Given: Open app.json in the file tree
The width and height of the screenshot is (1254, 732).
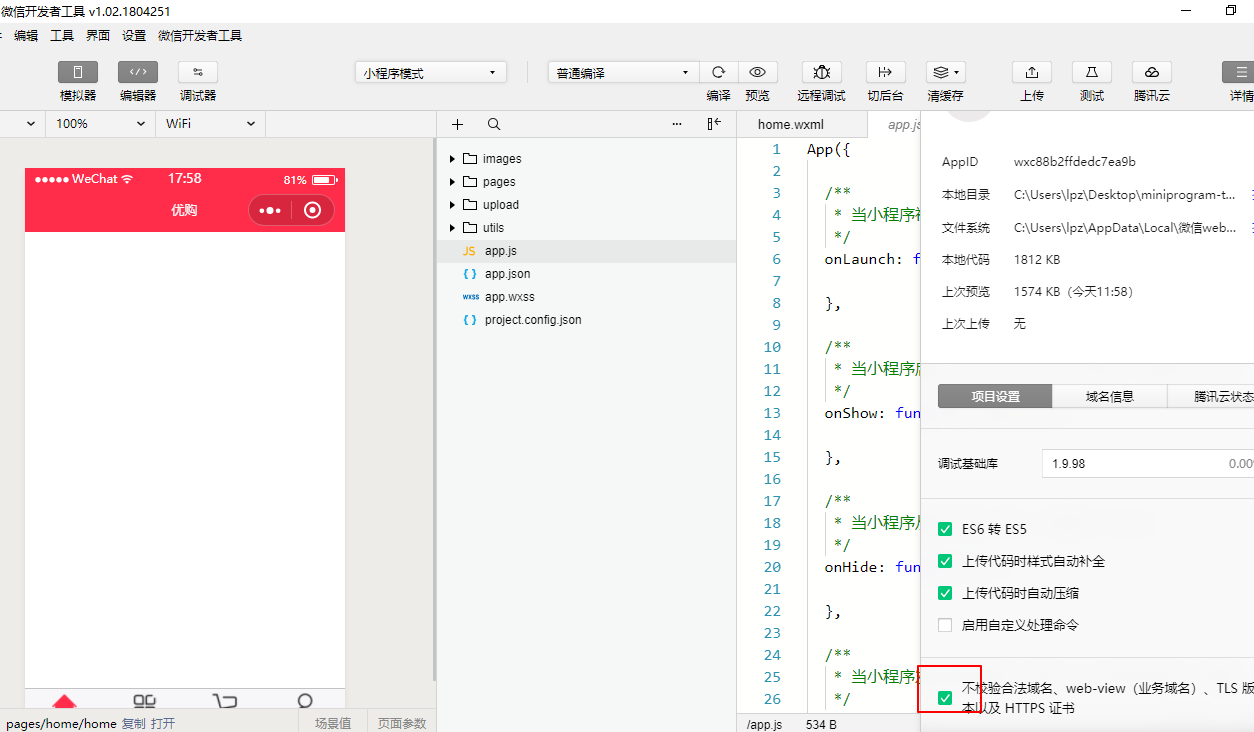Looking at the screenshot, I should pyautogui.click(x=507, y=274).
